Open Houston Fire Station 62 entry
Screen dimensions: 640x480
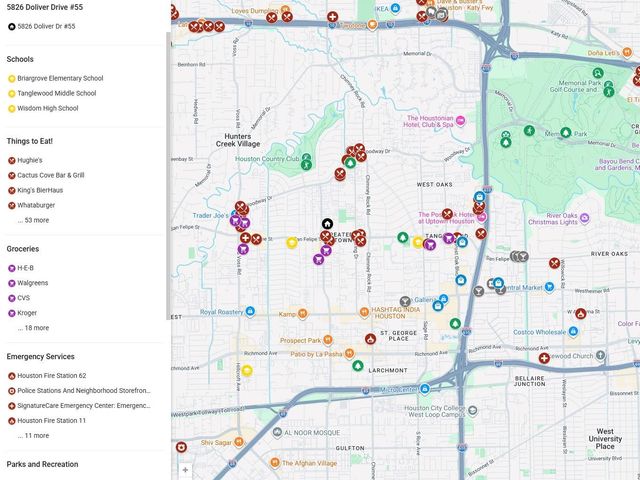52,376
